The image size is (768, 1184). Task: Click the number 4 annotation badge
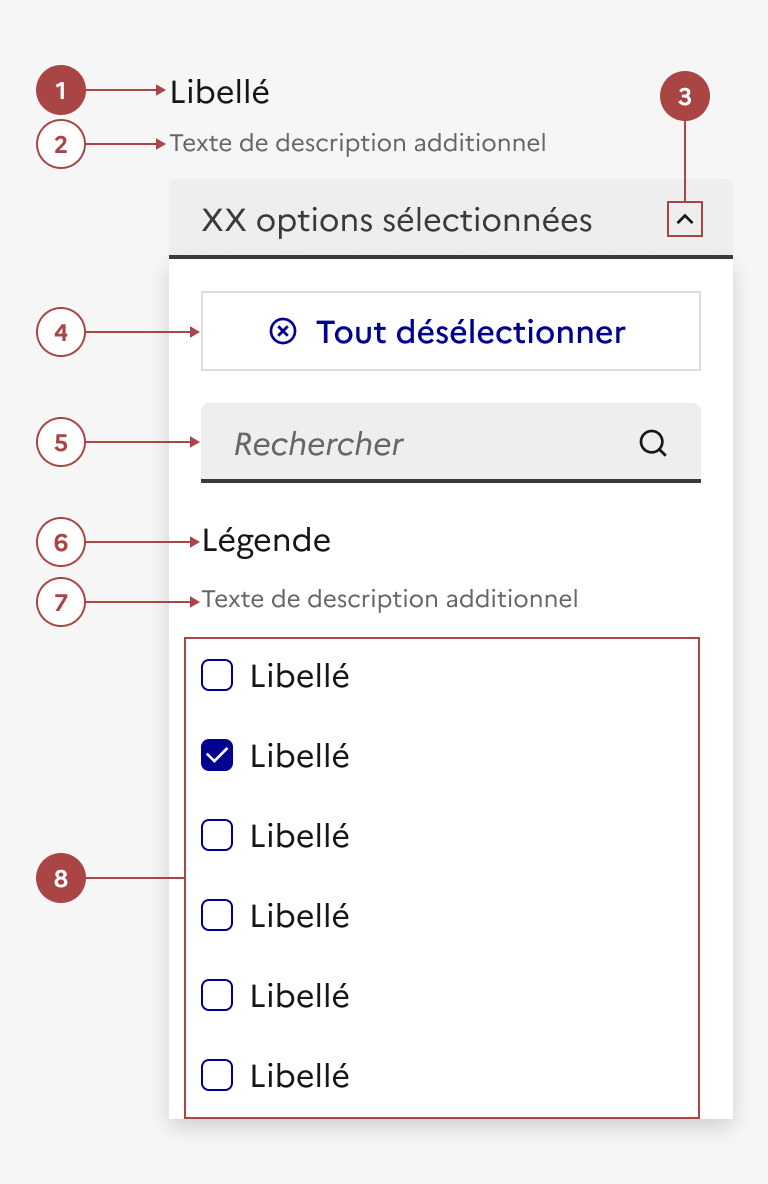pos(61,331)
